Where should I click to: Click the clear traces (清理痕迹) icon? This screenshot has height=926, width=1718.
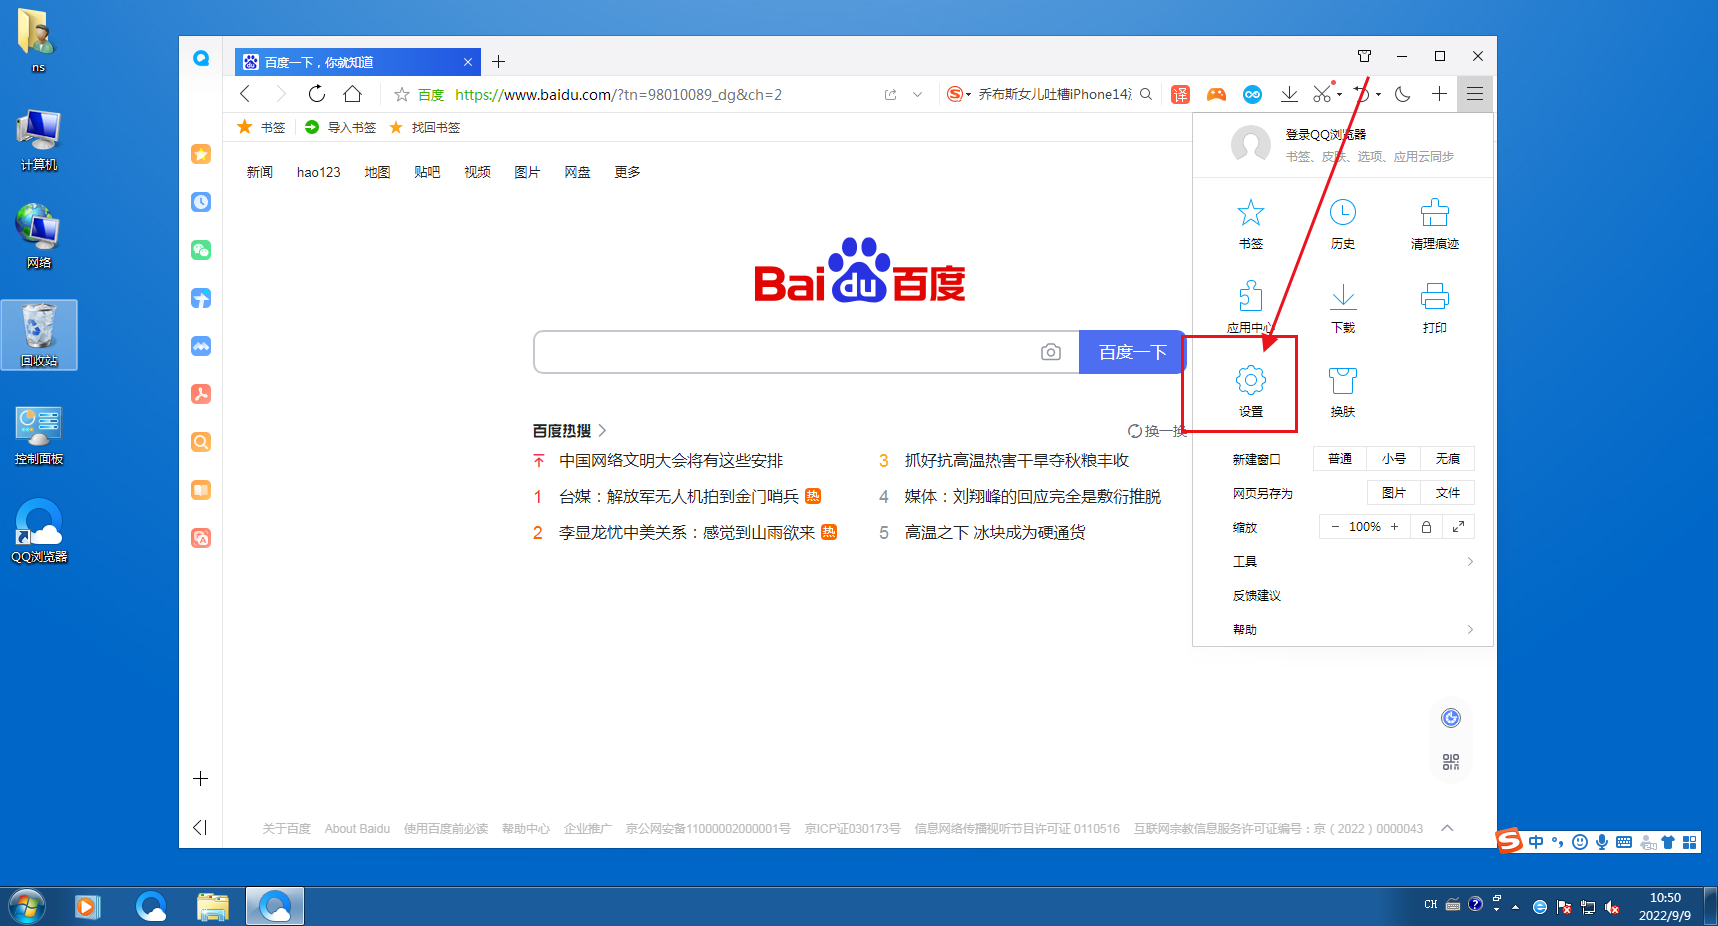[x=1434, y=213]
